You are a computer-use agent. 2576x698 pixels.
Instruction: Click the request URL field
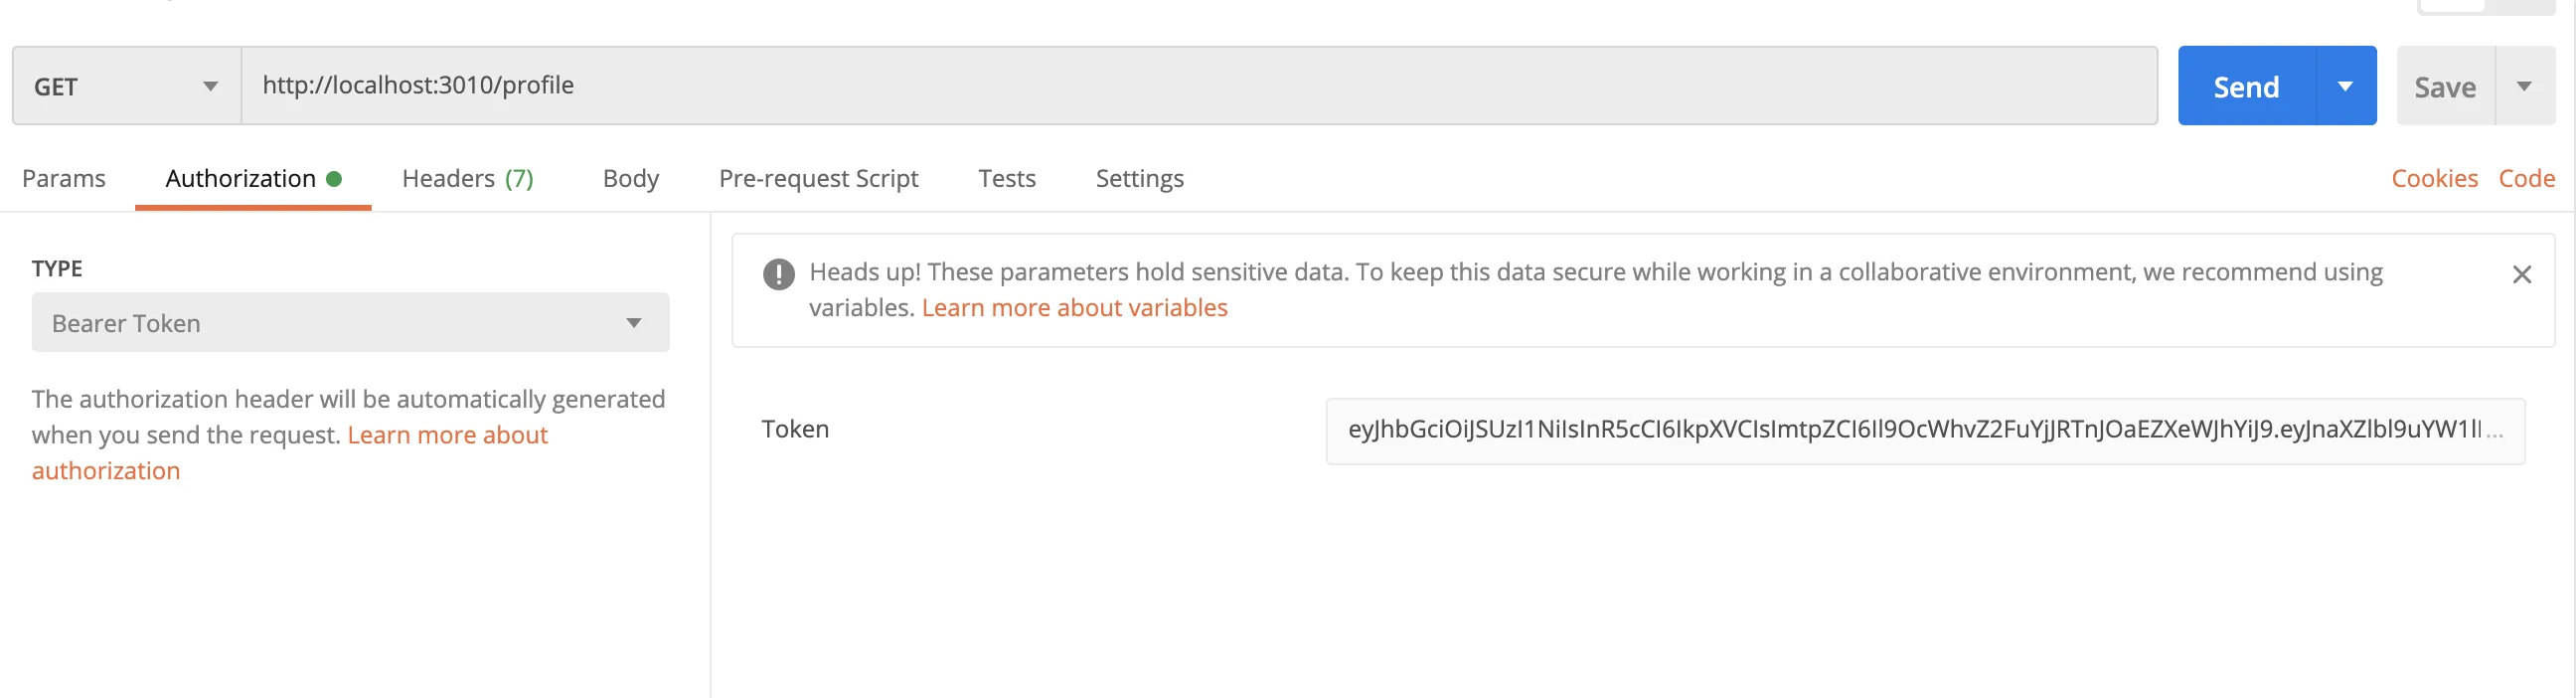(1198, 86)
